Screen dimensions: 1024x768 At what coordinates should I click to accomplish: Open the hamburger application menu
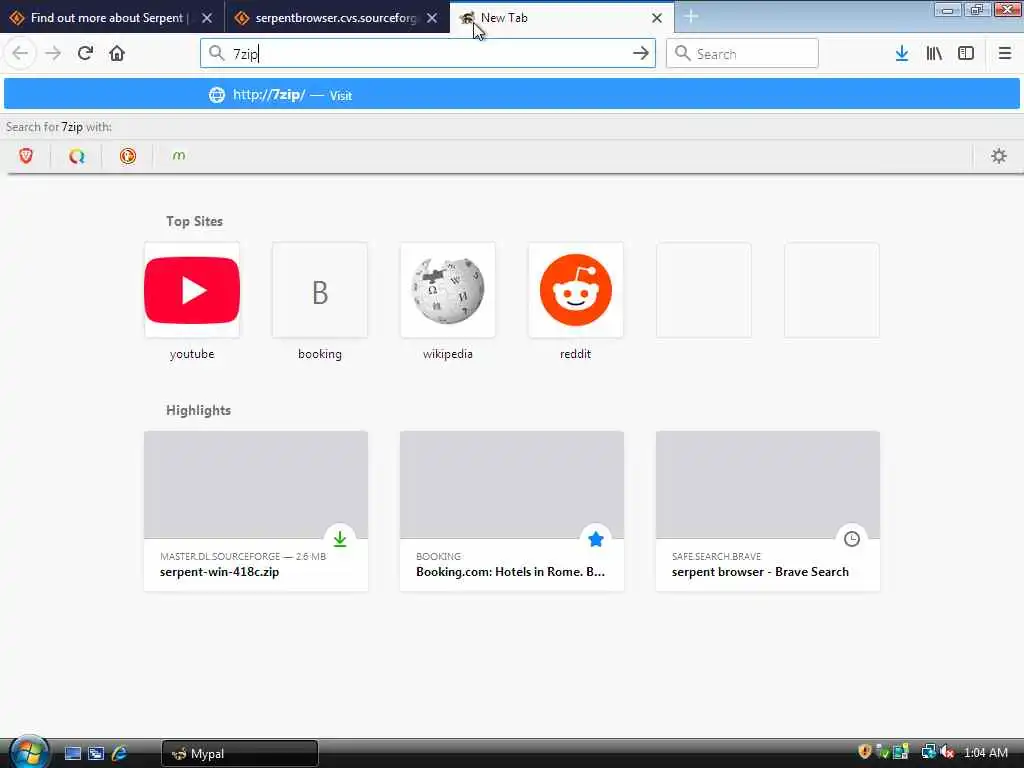1004,53
